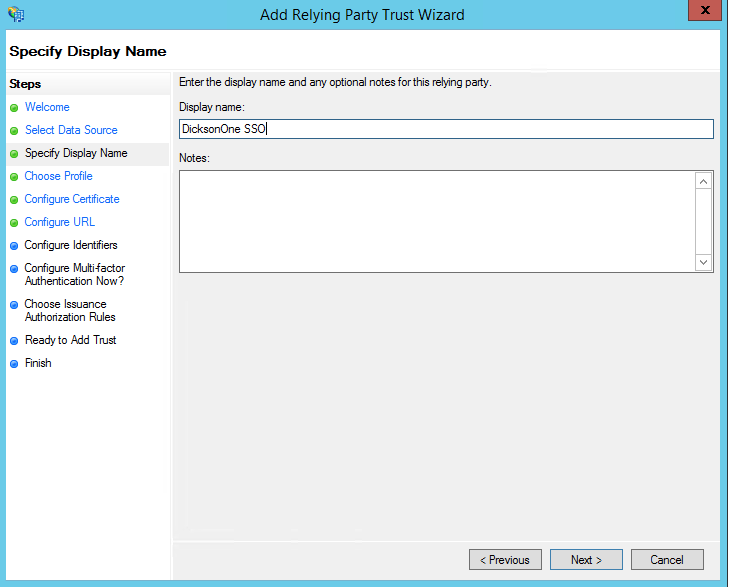729x587 pixels.
Task: Click the green bullet beside Specify Display Name
Action: [x=14, y=154]
